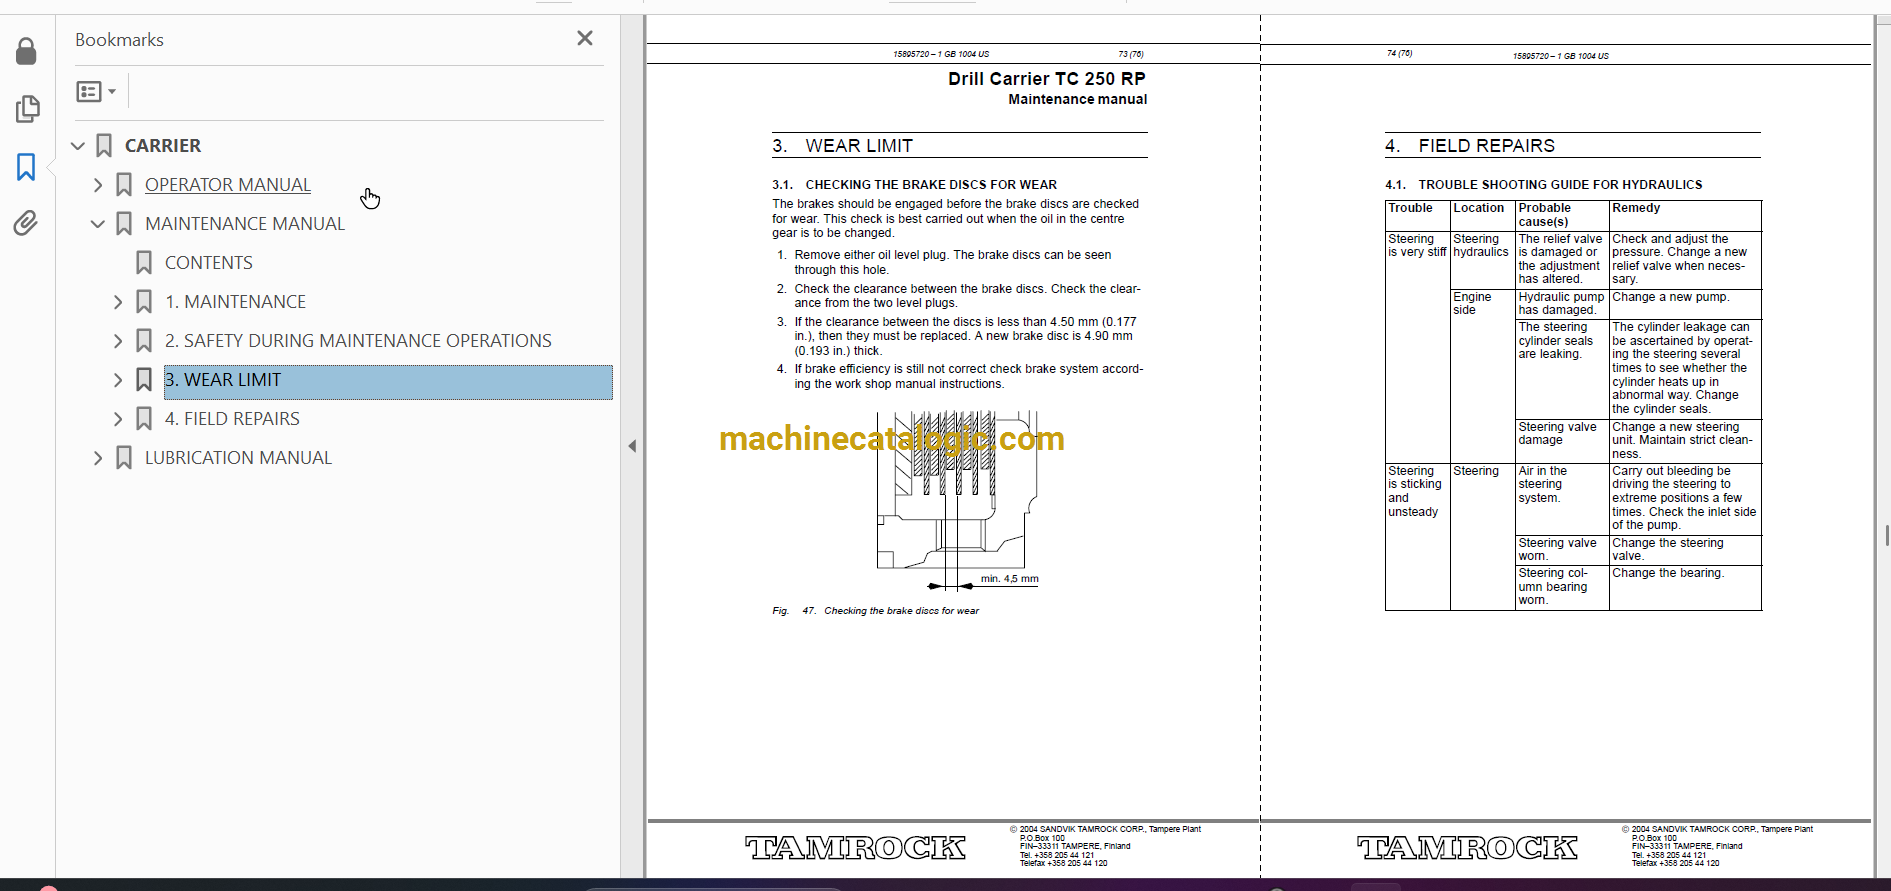Navigate to 4. FIELD REPAIRS bookmark
This screenshot has width=1891, height=891.
pos(232,419)
